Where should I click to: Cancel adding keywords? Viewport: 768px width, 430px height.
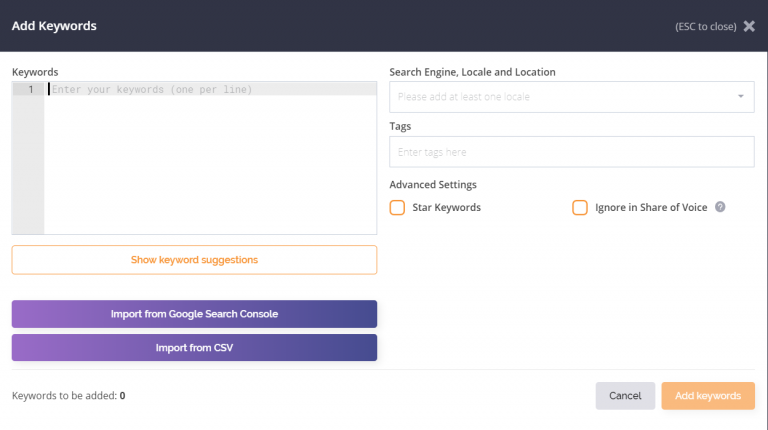coord(625,396)
